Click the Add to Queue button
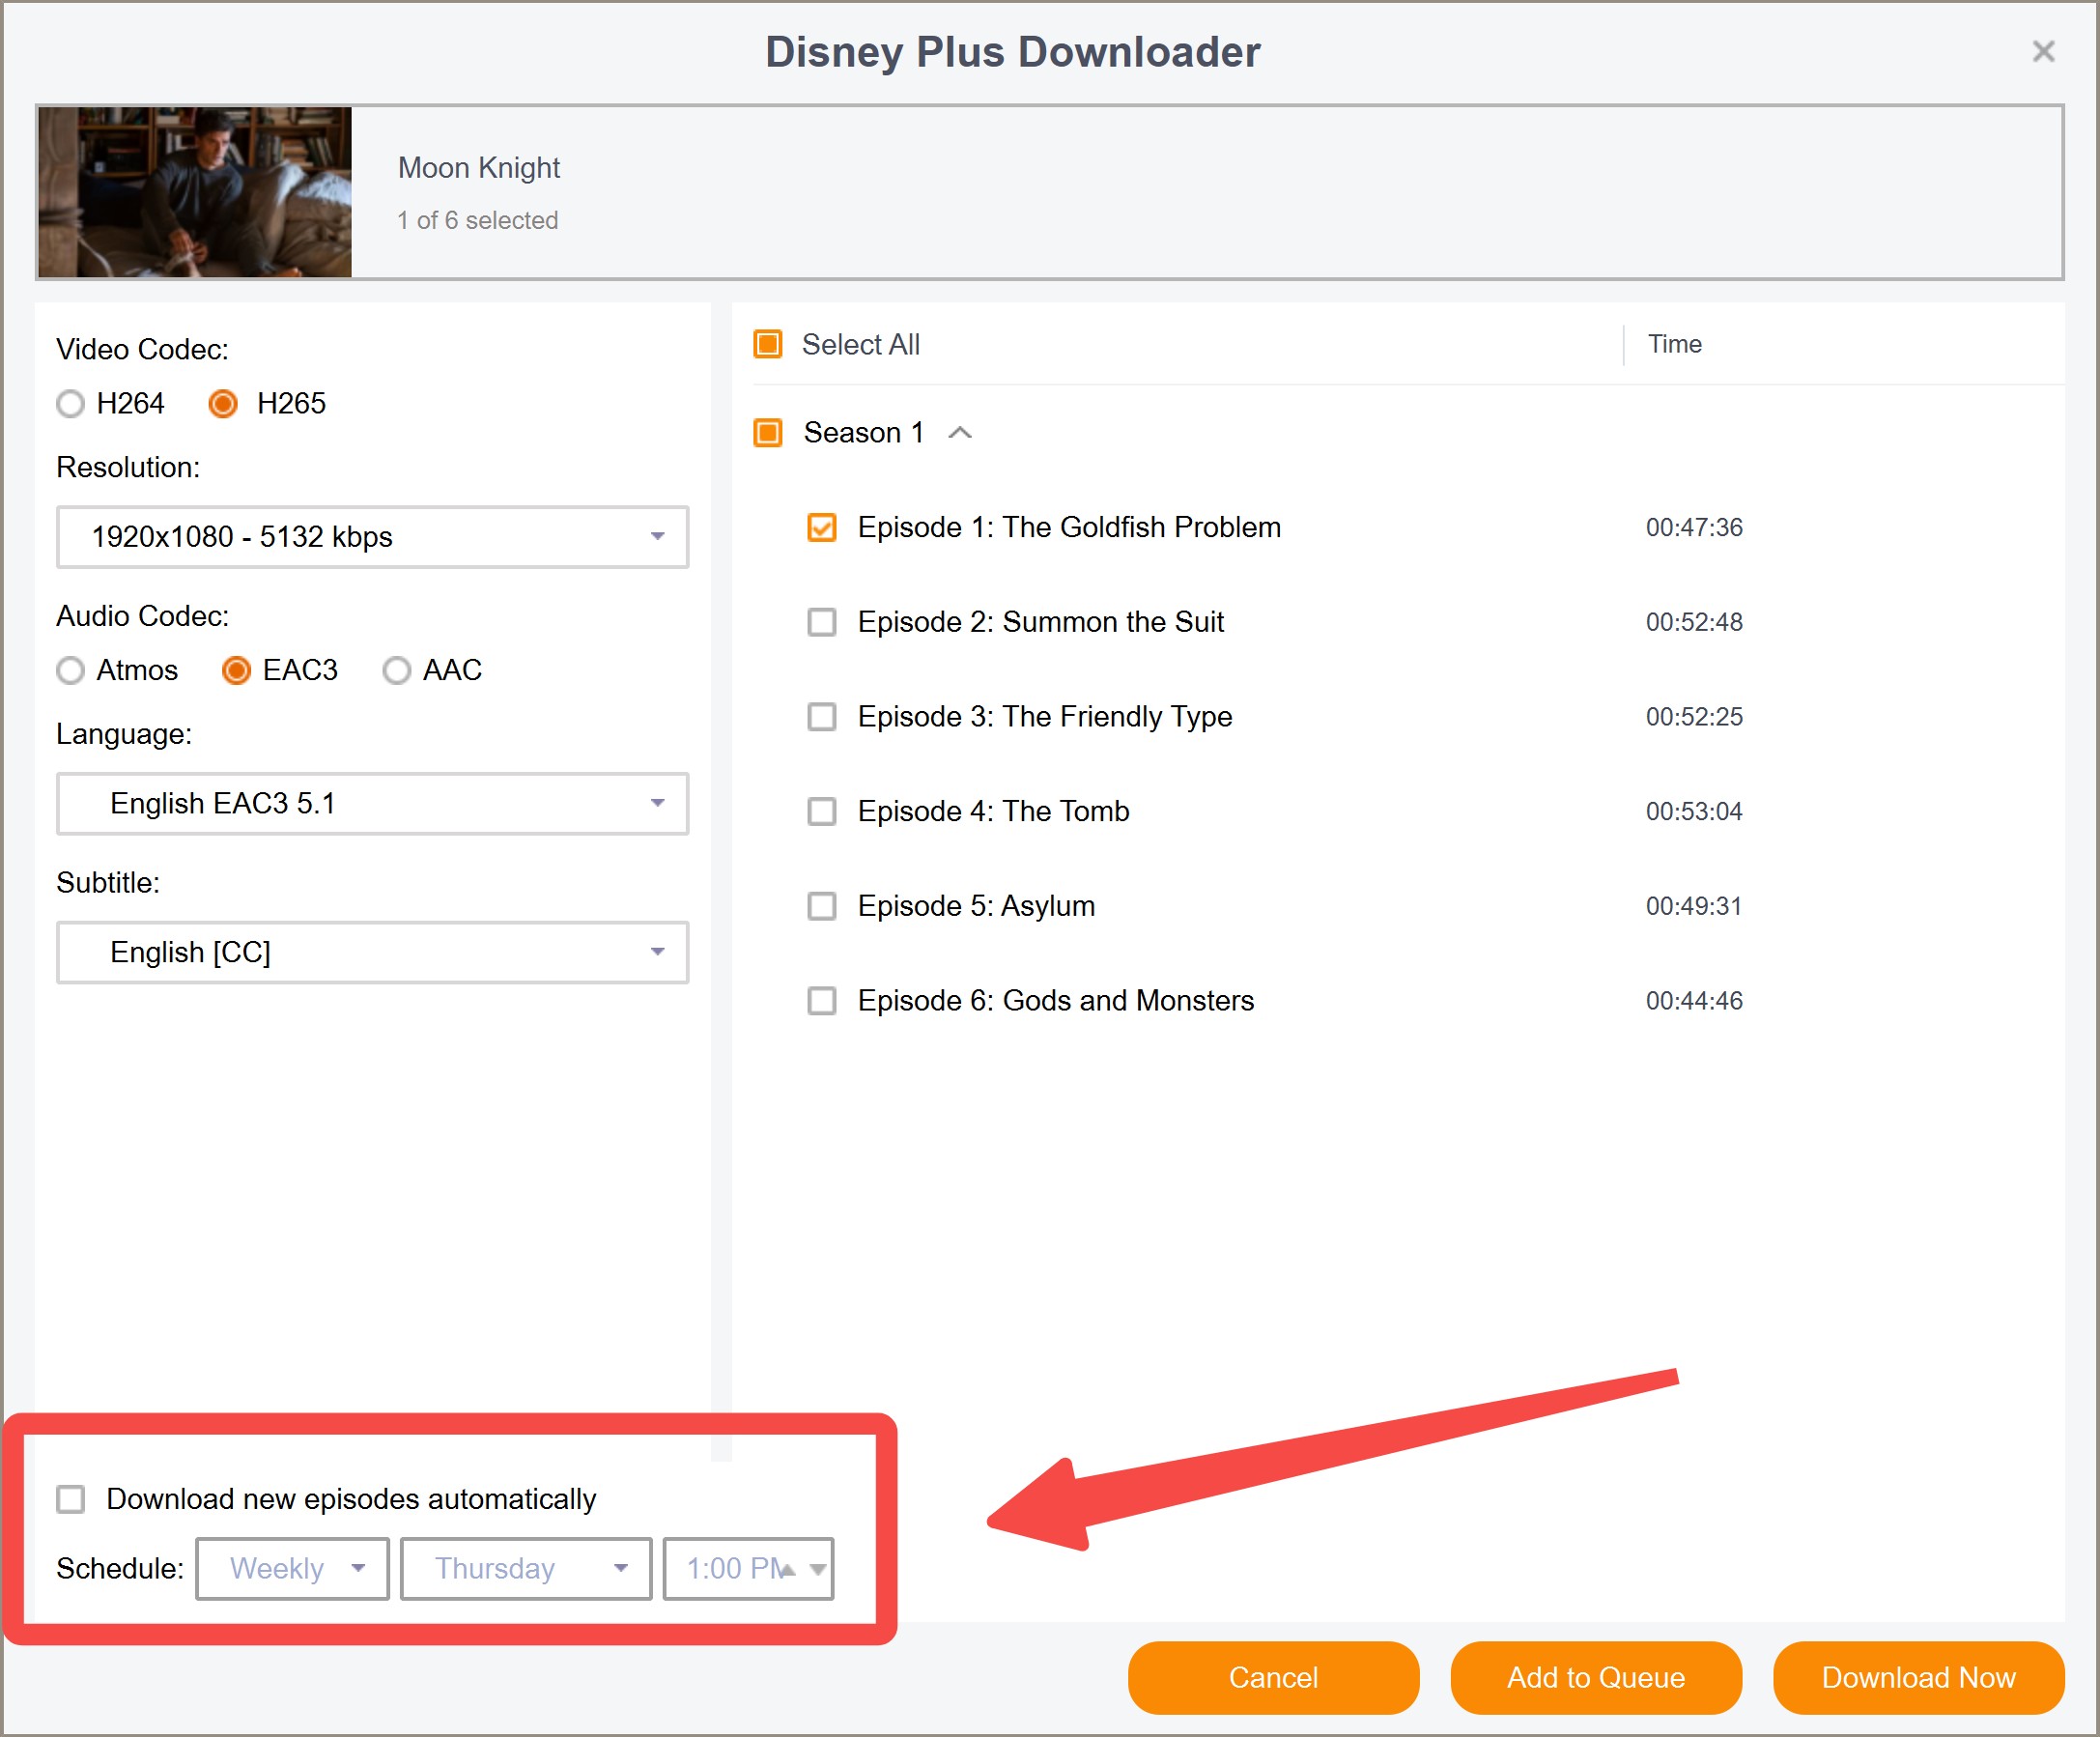Screen dimensions: 2100x1737 [x=1596, y=1677]
